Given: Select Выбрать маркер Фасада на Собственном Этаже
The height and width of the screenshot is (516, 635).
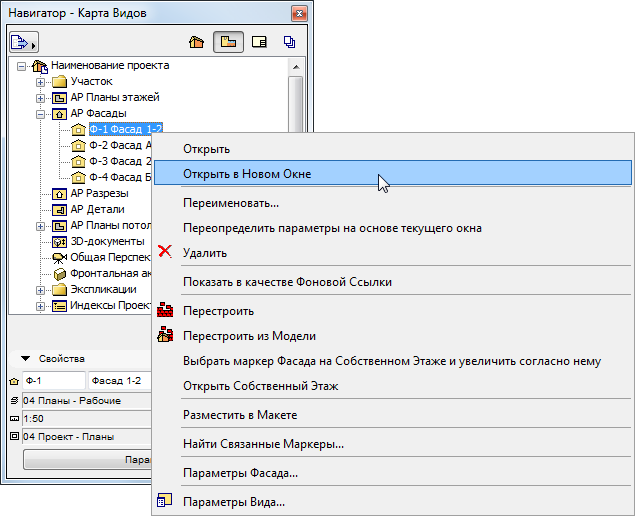Looking at the screenshot, I should [x=393, y=361].
